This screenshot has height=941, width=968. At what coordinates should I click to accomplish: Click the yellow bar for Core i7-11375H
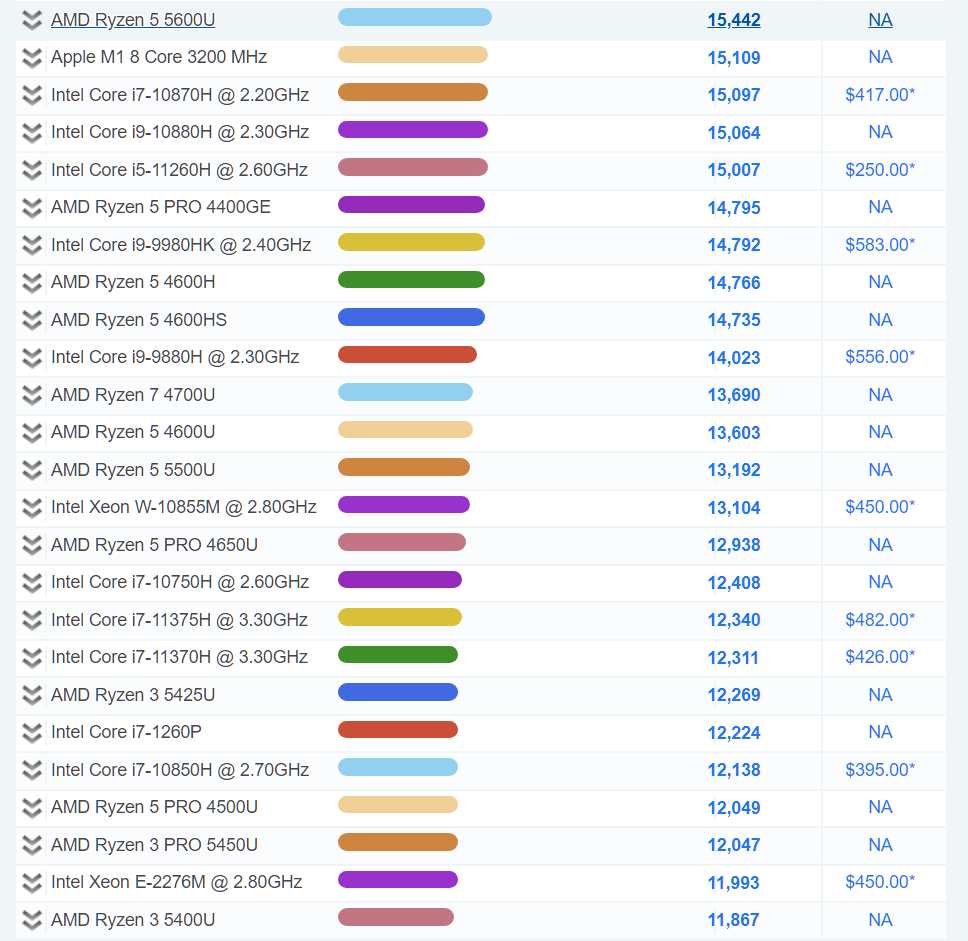point(400,617)
